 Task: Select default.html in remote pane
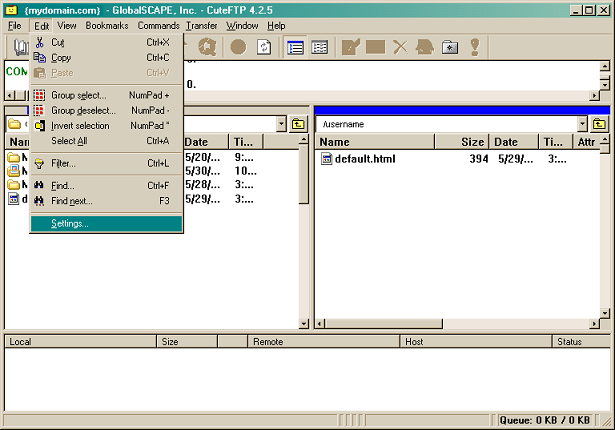point(365,159)
